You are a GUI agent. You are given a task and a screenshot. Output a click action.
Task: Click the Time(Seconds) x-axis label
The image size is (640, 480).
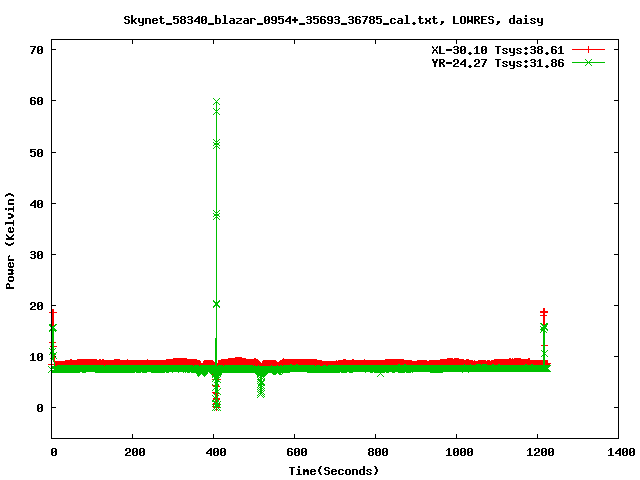tap(334, 471)
